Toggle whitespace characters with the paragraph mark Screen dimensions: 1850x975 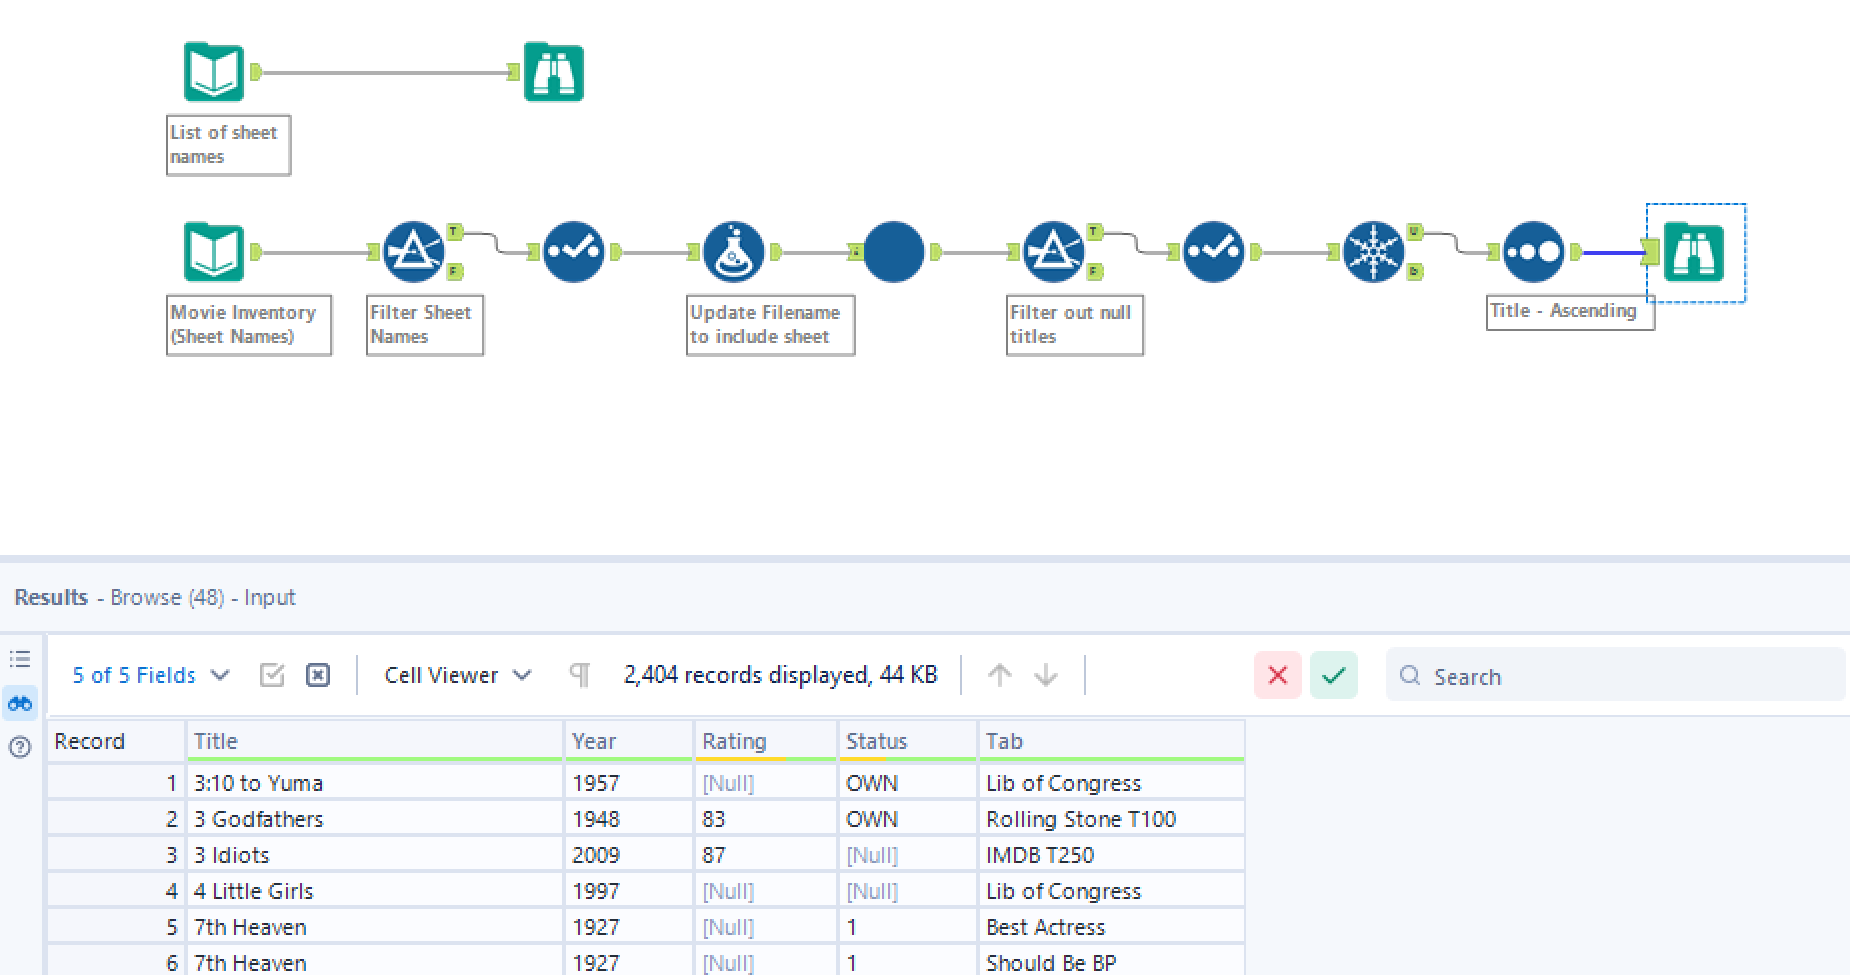pos(578,675)
